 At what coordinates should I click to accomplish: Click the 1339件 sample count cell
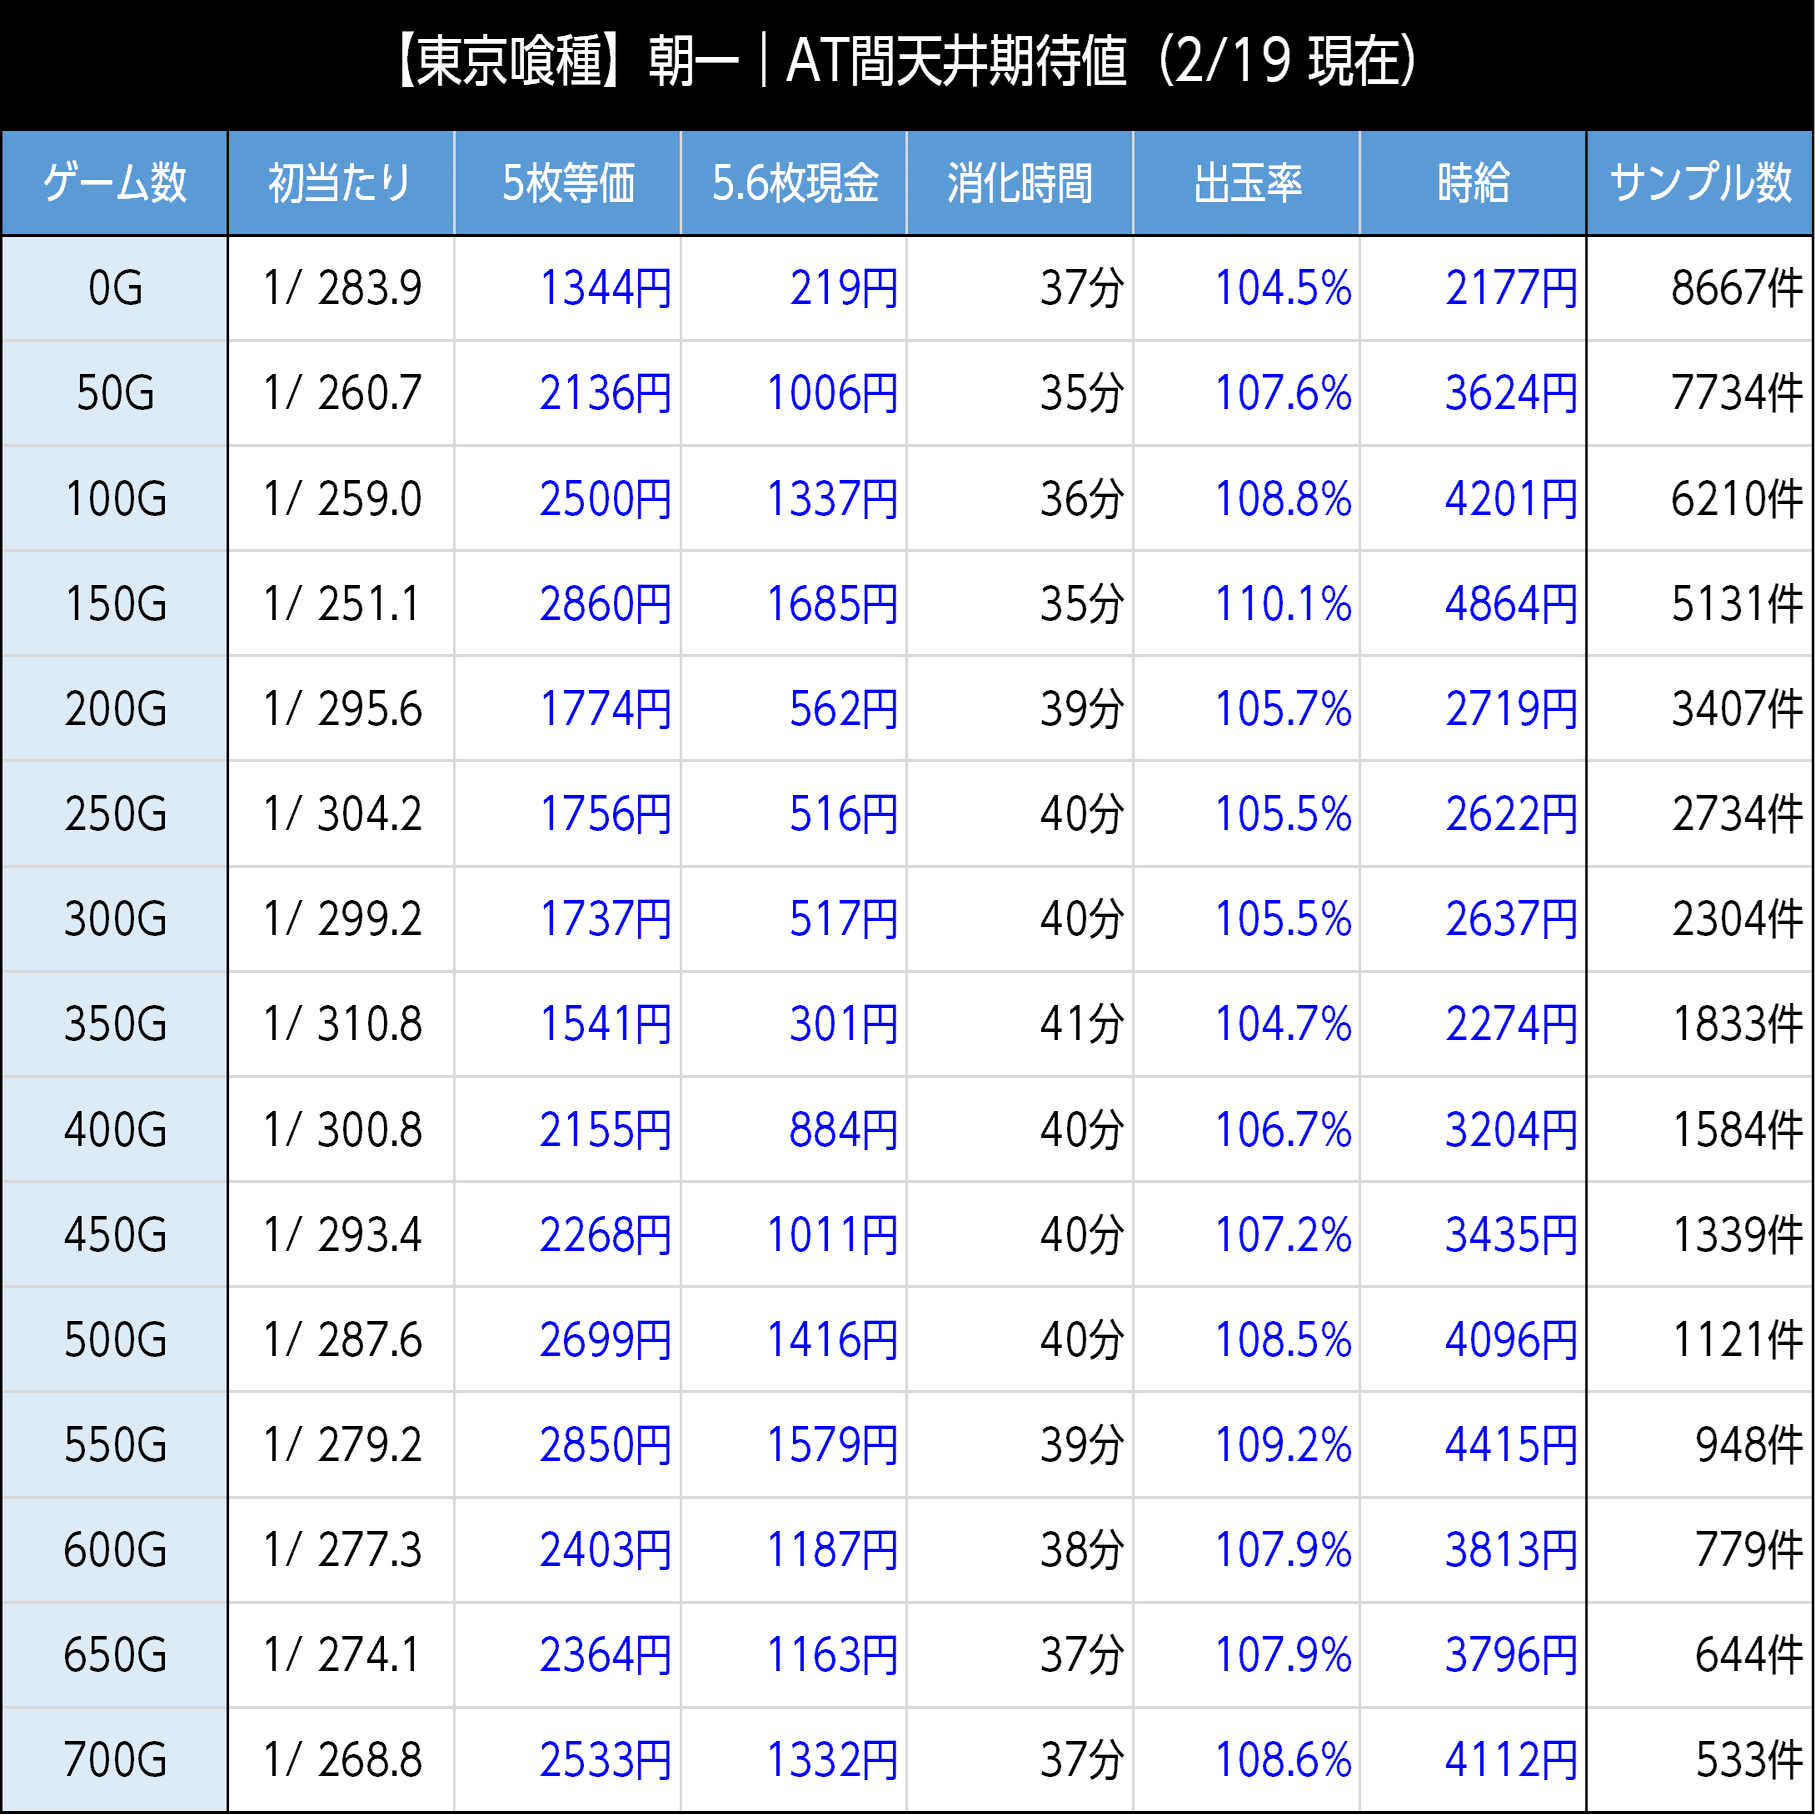1700,1235
